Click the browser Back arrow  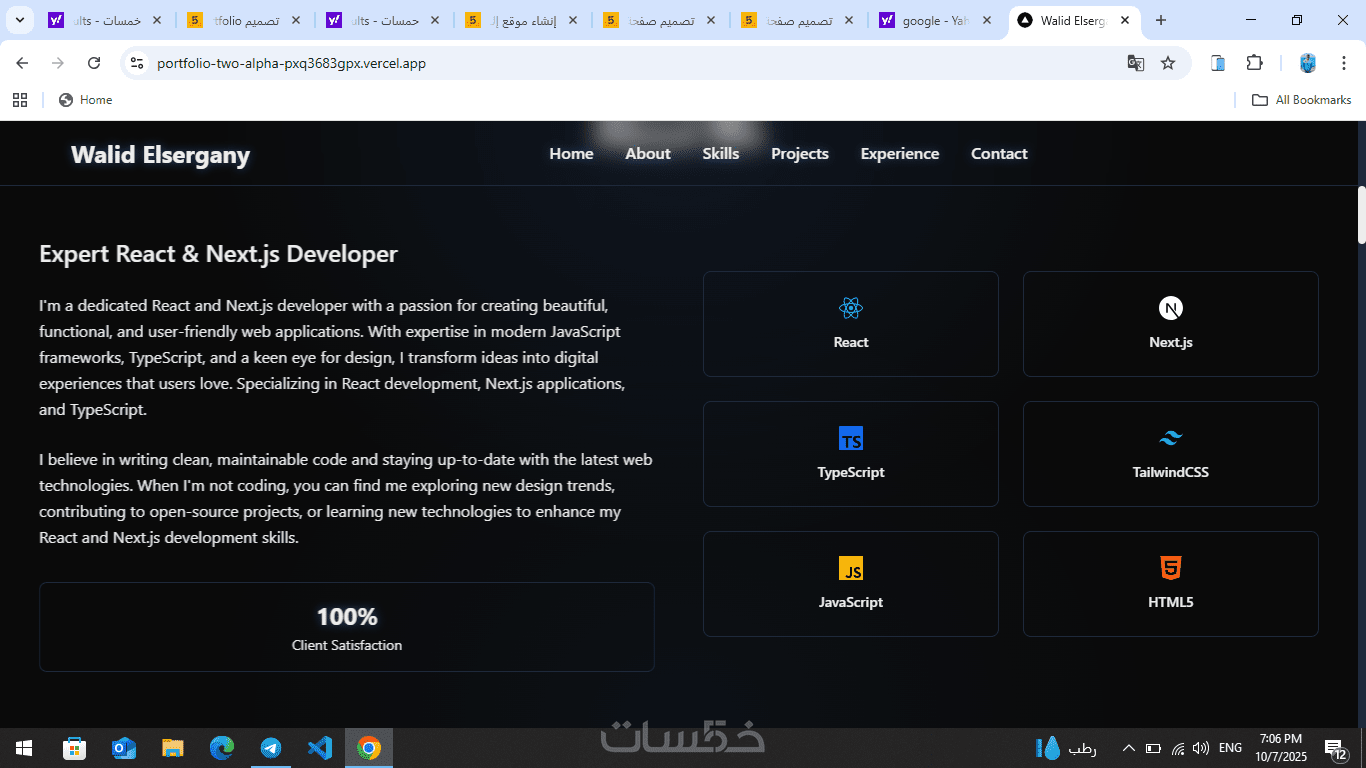(x=22, y=63)
